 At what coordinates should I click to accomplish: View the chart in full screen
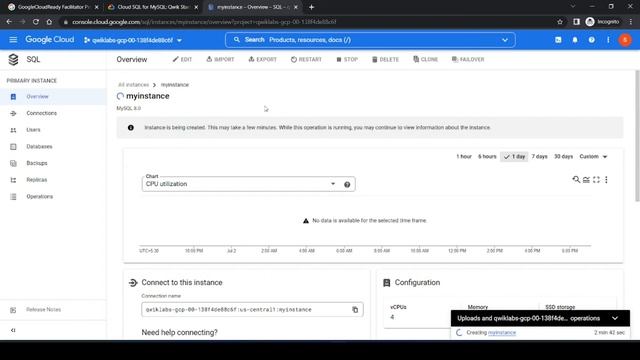pos(596,180)
